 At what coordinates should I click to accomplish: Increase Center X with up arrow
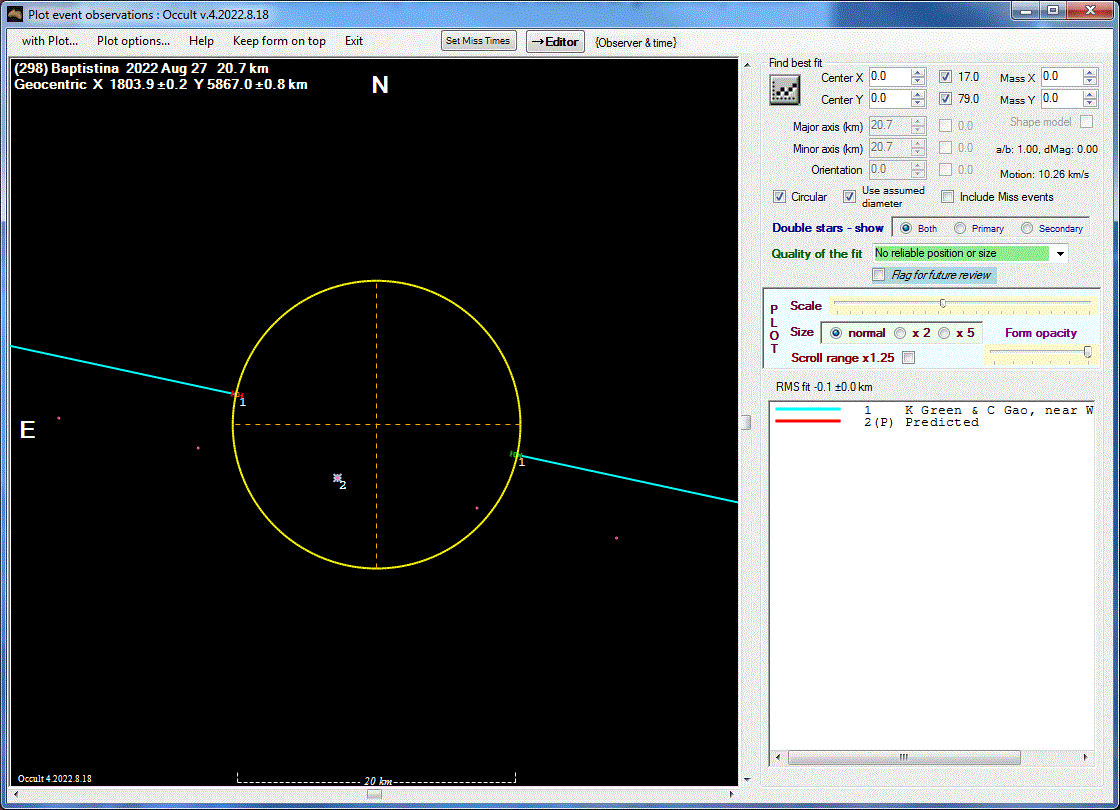[x=918, y=72]
